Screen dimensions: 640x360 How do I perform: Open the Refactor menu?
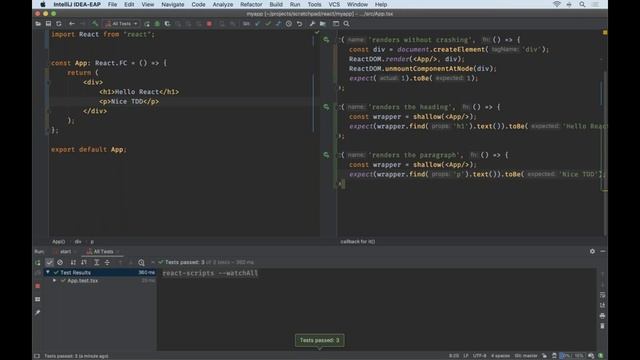251,4
